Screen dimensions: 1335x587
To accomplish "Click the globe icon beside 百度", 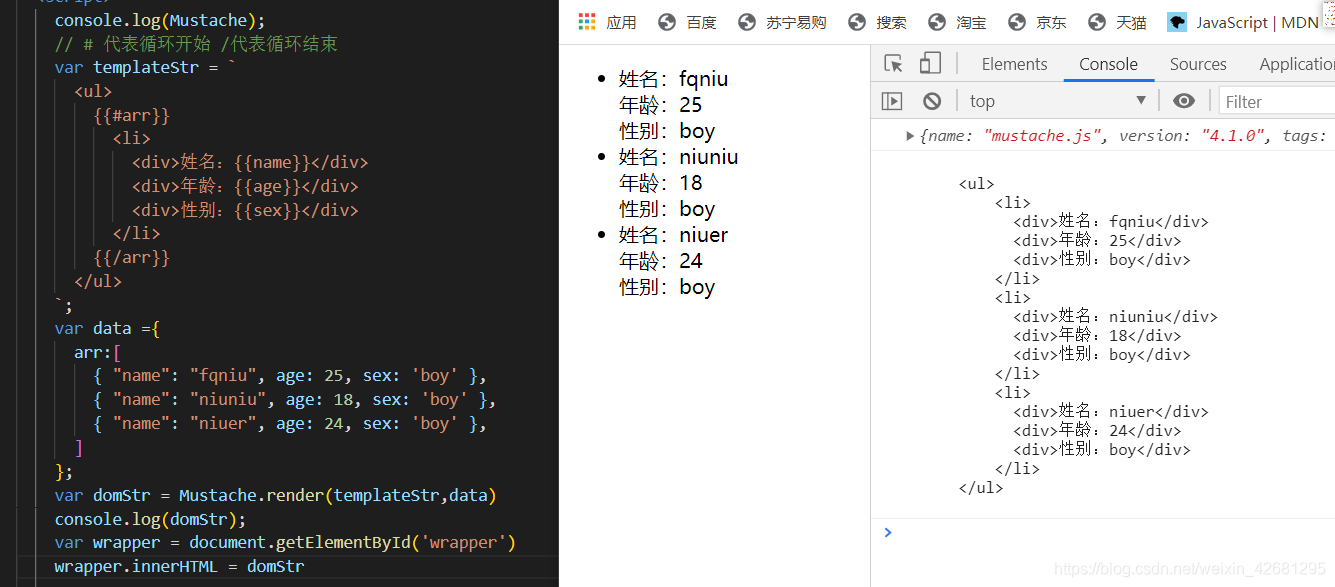I will (667, 22).
